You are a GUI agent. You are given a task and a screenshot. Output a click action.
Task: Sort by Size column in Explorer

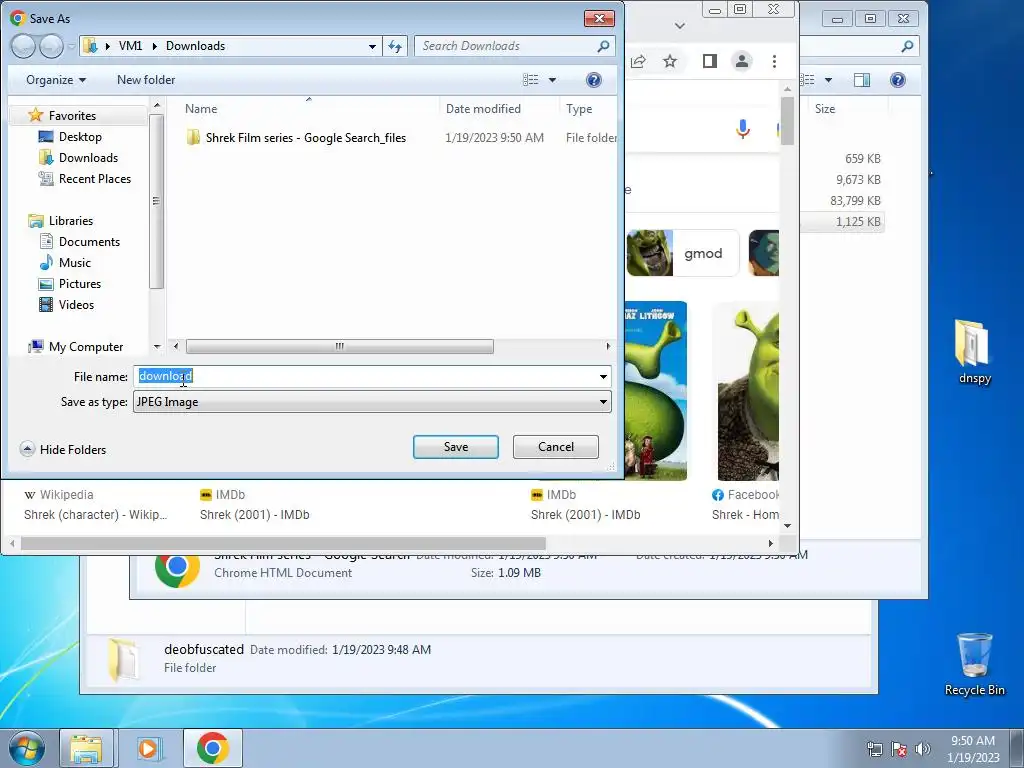[x=825, y=108]
